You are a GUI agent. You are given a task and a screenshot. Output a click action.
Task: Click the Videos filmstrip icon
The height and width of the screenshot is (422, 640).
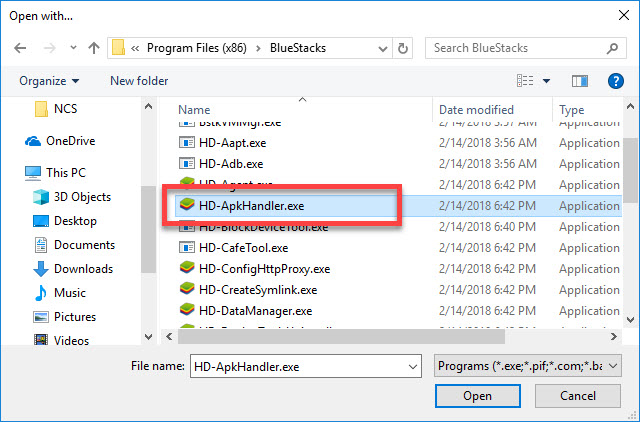point(41,340)
